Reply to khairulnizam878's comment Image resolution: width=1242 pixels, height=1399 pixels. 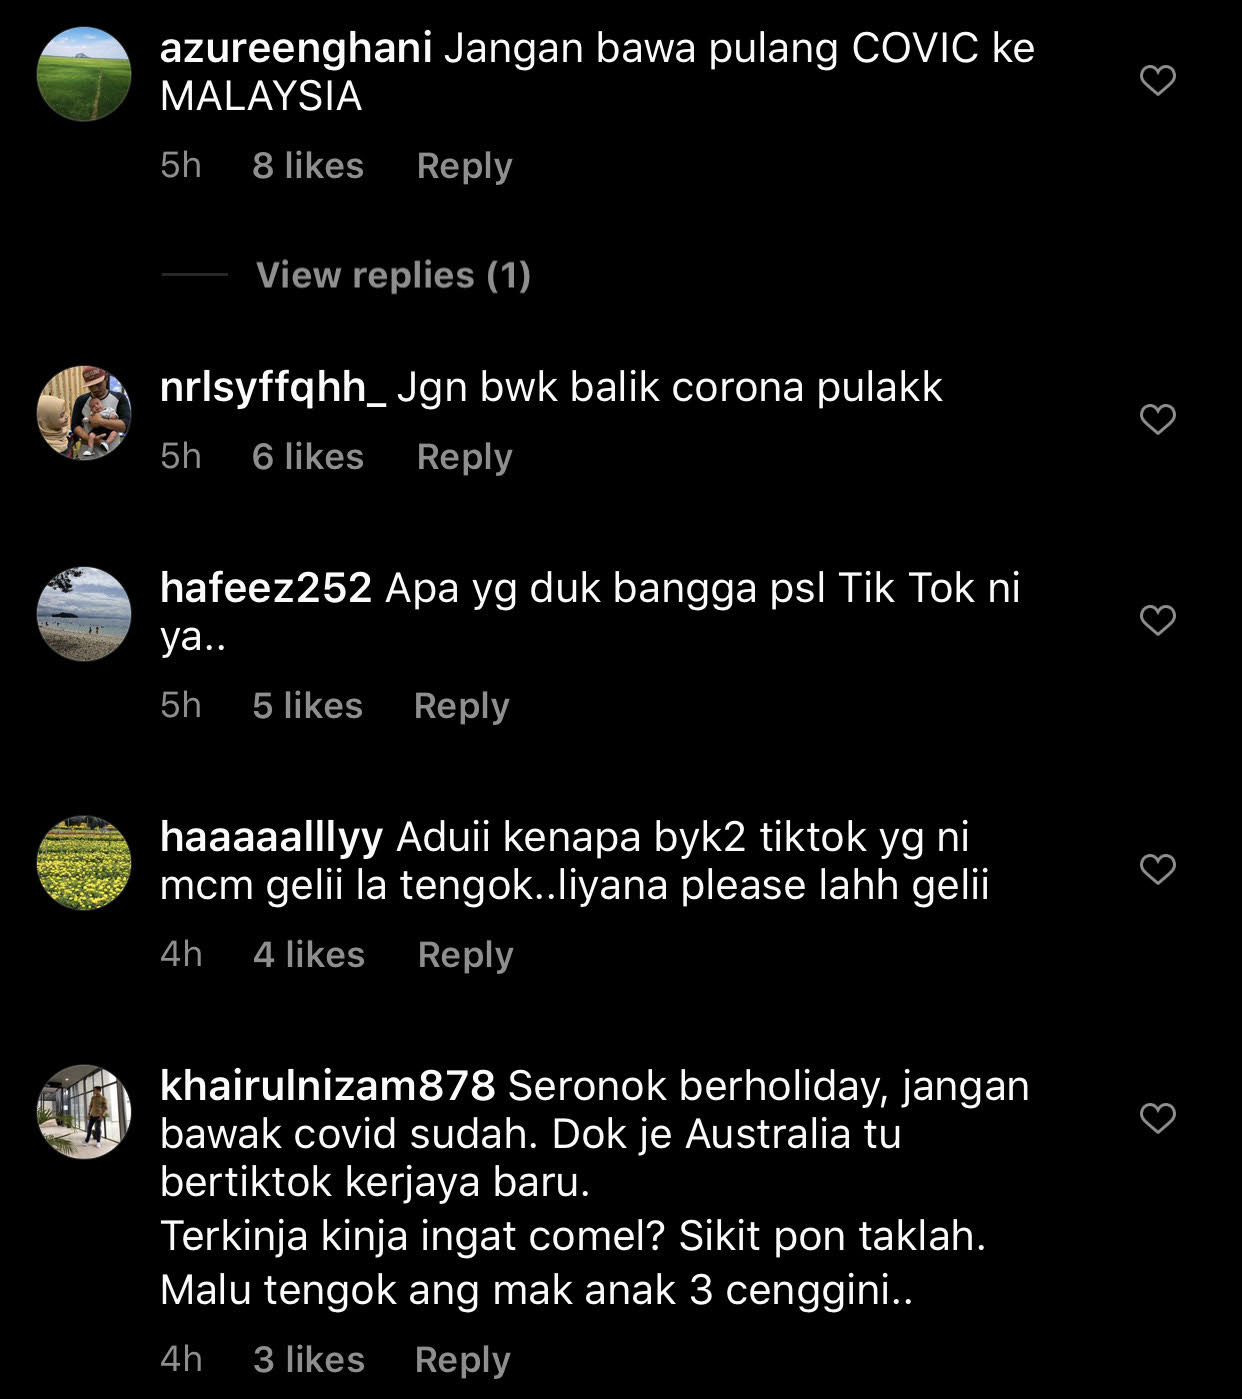coord(463,1360)
